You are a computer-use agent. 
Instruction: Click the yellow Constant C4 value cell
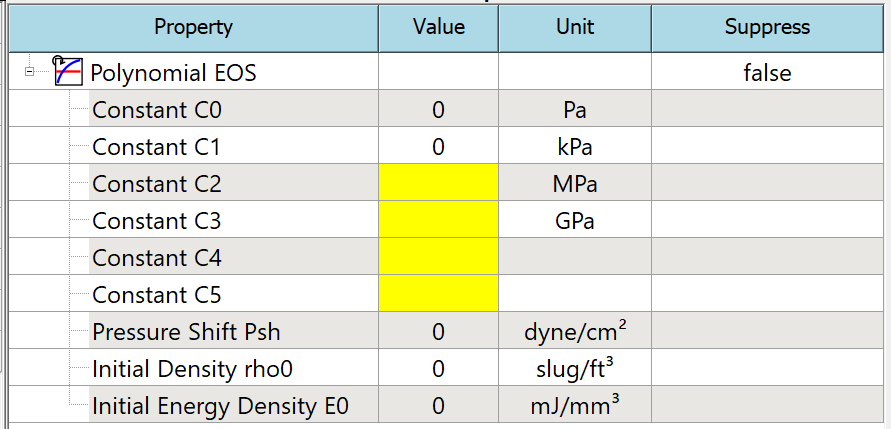pos(438,258)
